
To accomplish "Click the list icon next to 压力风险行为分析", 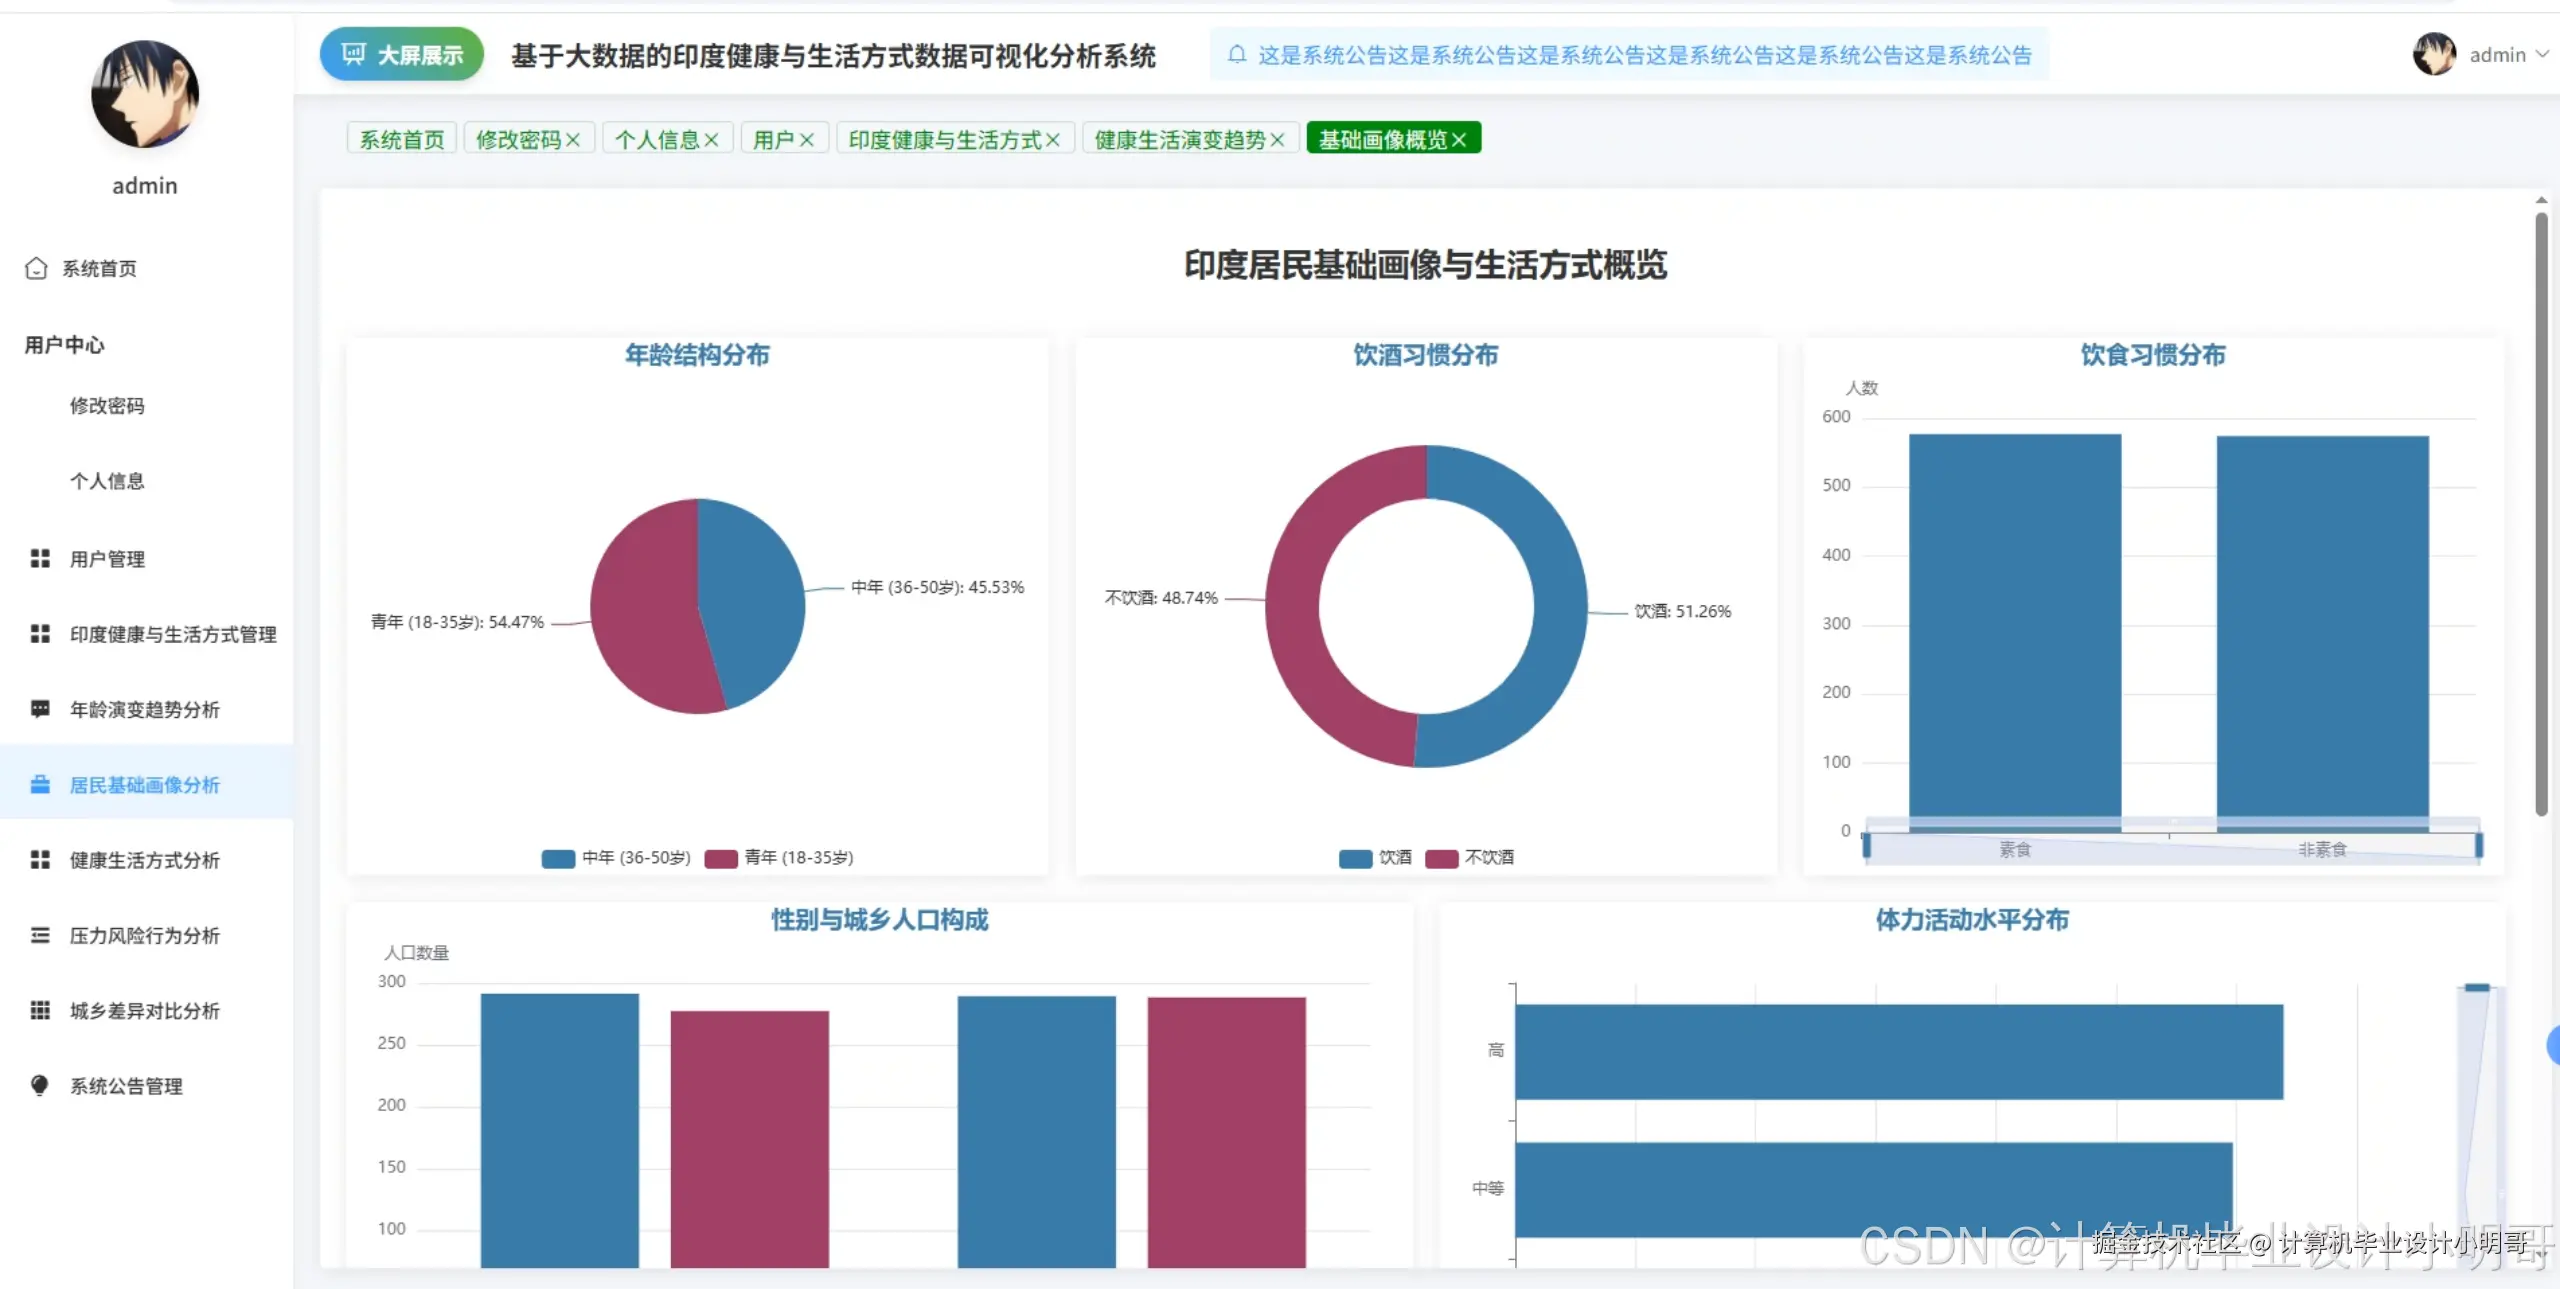I will click(40, 935).
